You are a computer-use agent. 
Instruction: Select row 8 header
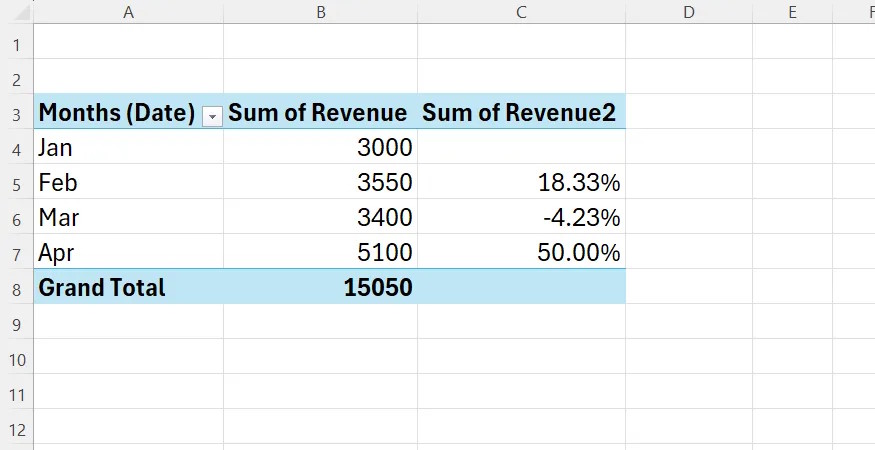[17, 289]
